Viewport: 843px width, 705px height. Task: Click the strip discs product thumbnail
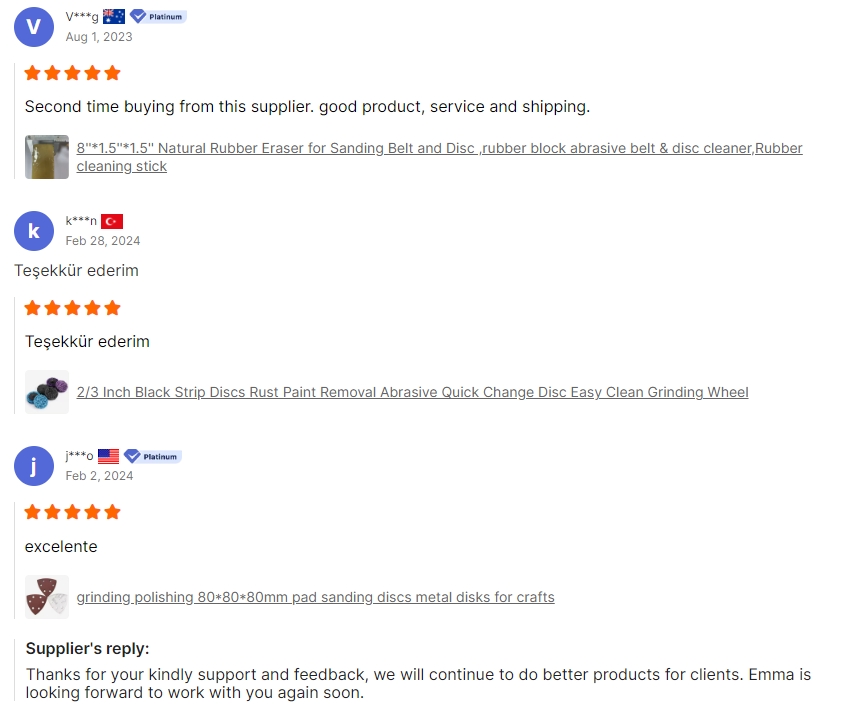pyautogui.click(x=47, y=392)
